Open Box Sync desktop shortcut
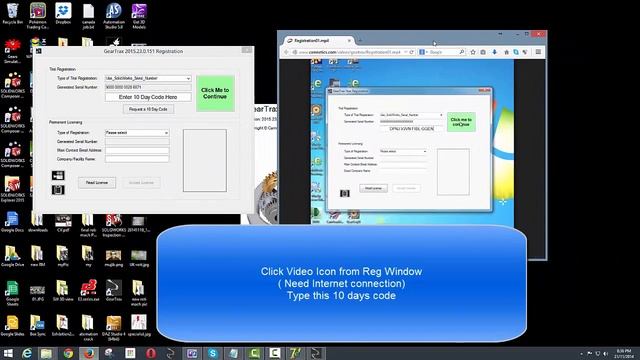This screenshot has height=360, width=640. tap(38, 326)
